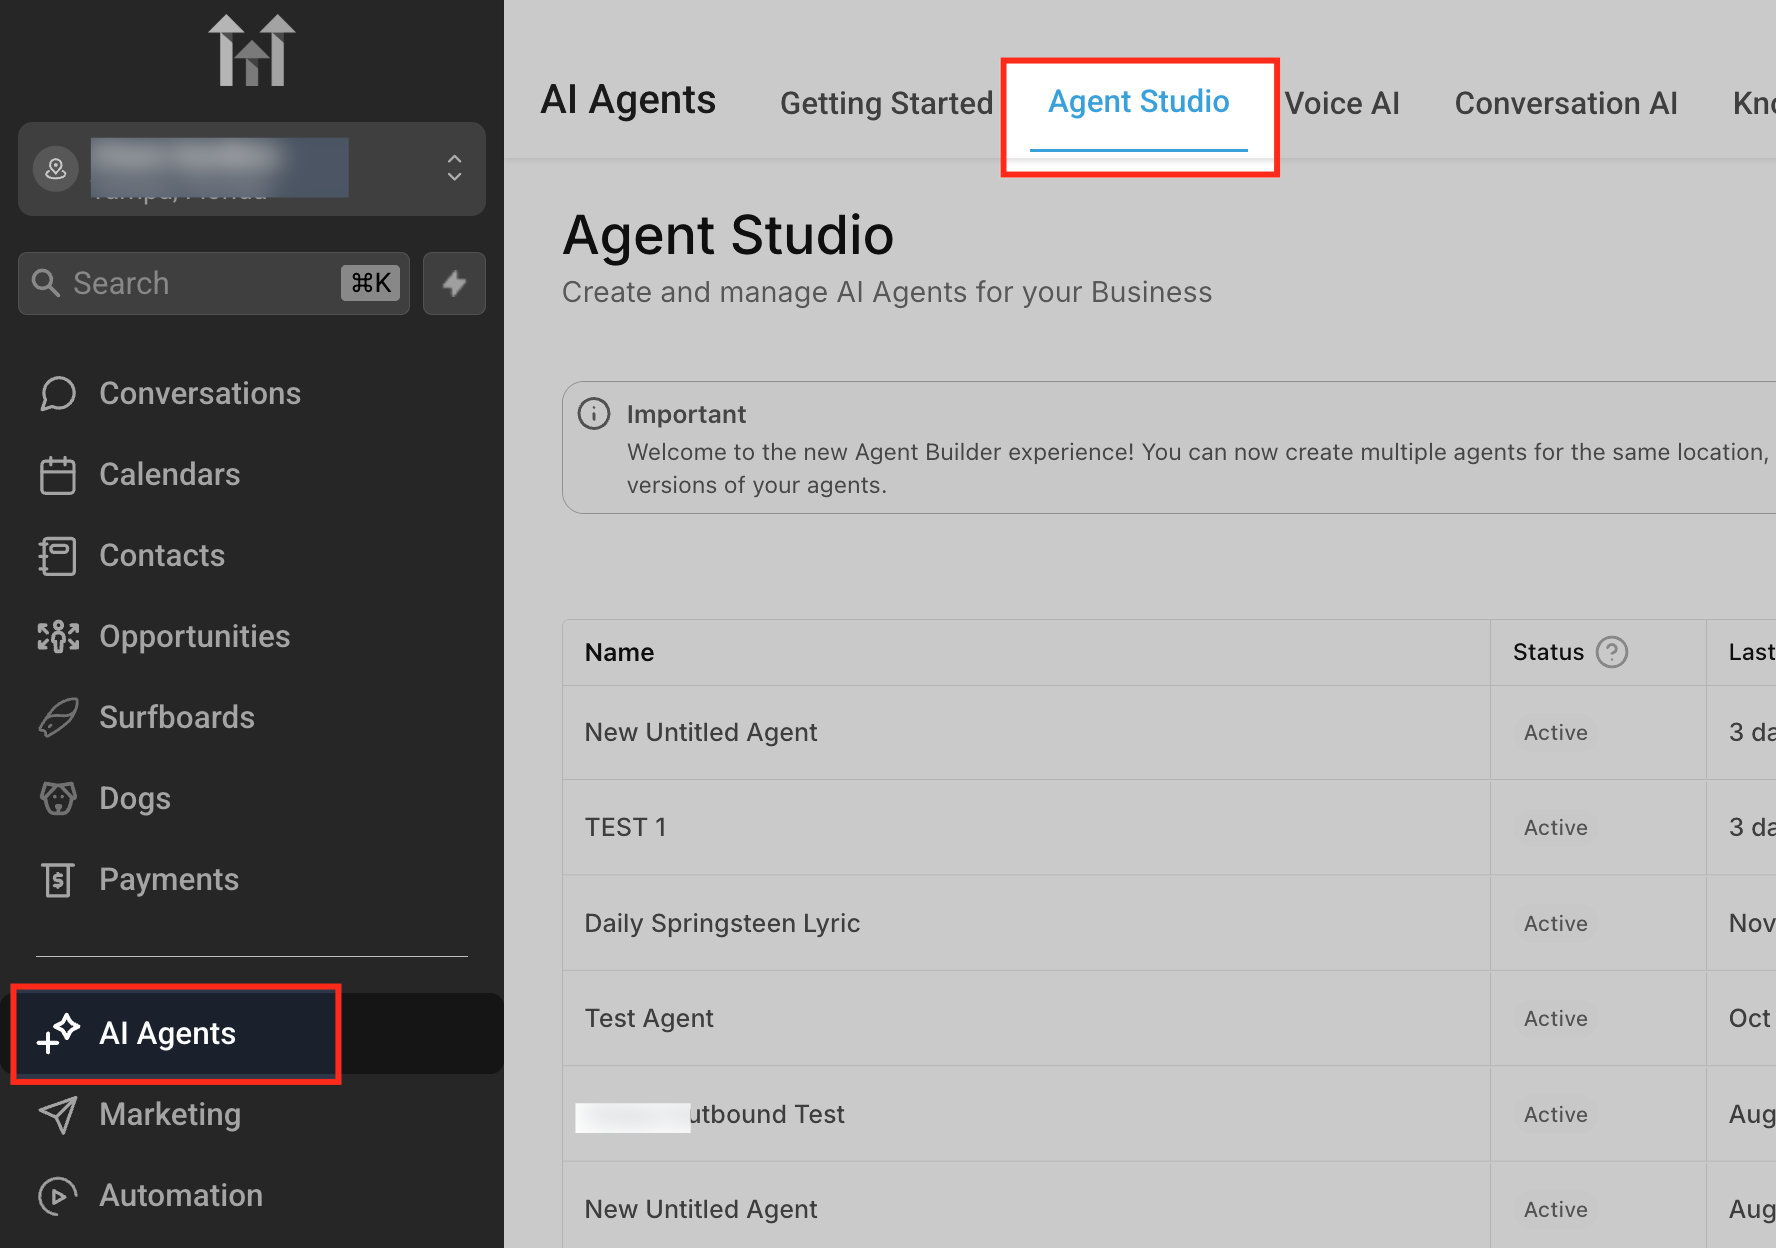Click the Dogs icon

(x=58, y=798)
